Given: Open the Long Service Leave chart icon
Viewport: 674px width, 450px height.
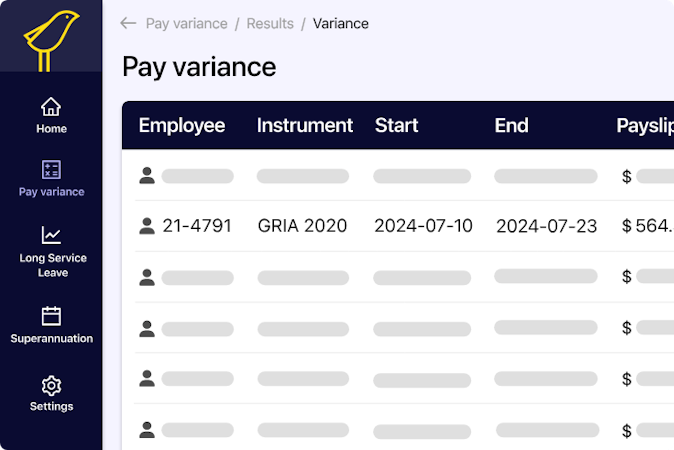Looking at the screenshot, I should (x=51, y=236).
